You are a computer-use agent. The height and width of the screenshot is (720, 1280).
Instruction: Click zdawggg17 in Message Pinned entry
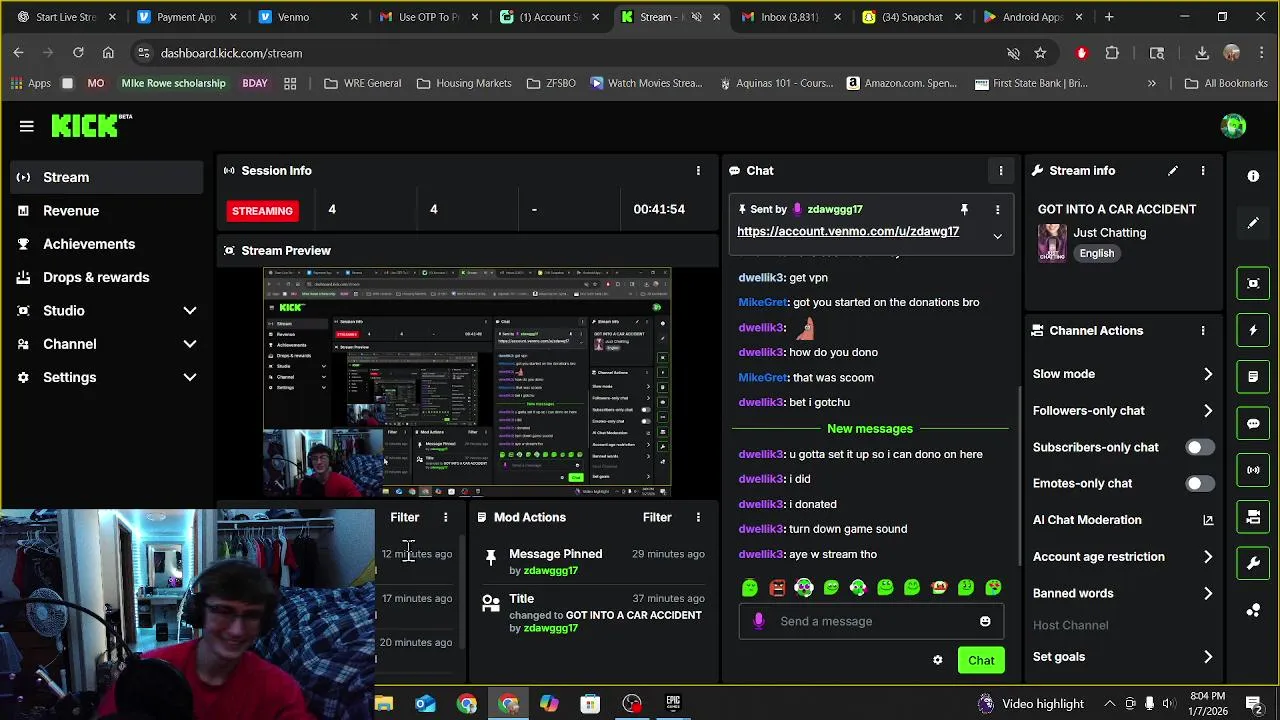click(x=551, y=570)
